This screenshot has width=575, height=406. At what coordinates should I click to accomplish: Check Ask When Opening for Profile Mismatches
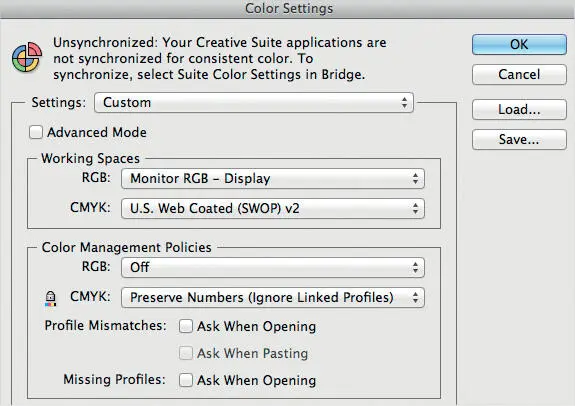tap(186, 326)
